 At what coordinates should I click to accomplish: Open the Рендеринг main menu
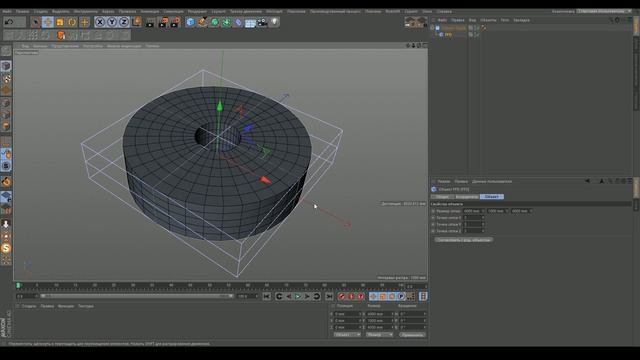197,11
